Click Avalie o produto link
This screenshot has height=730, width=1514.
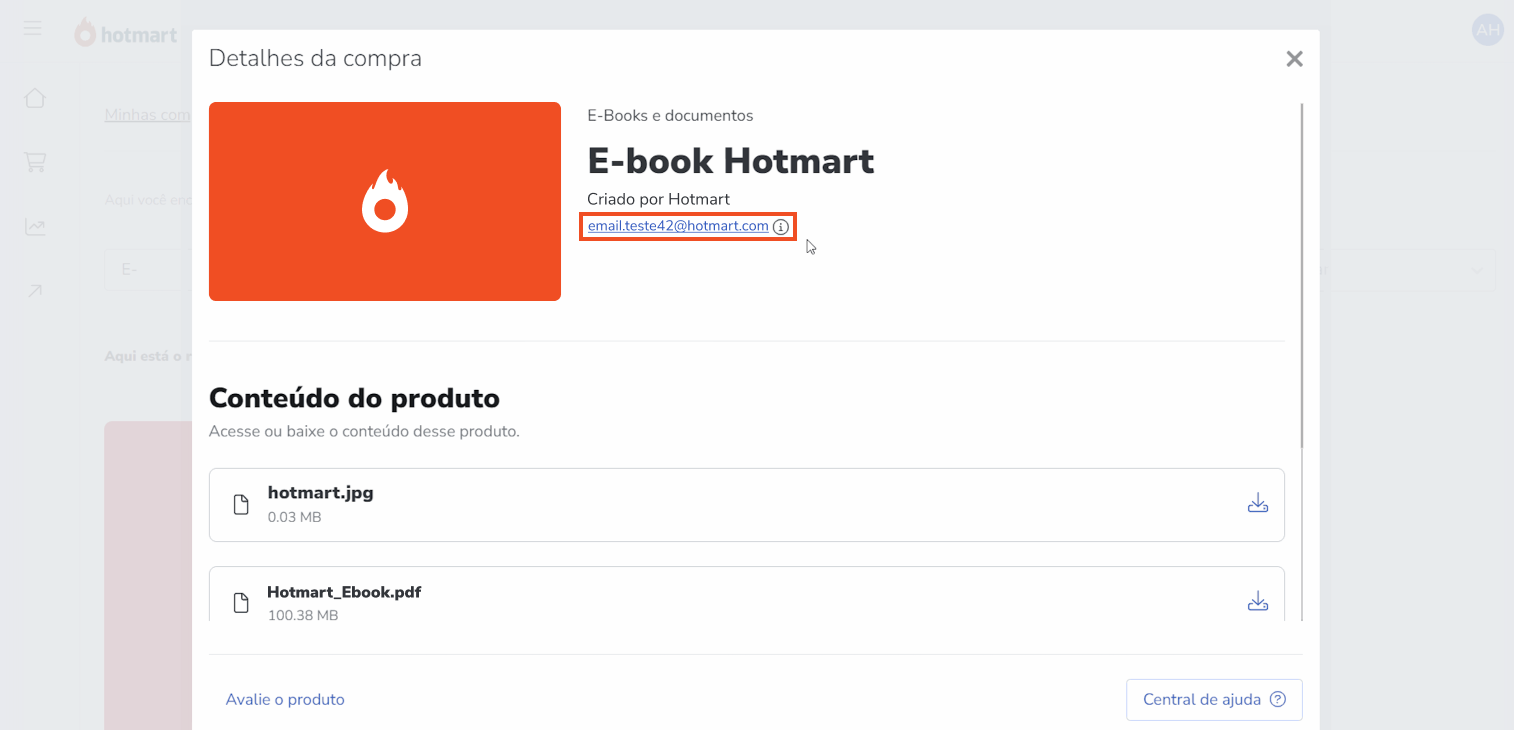point(285,700)
